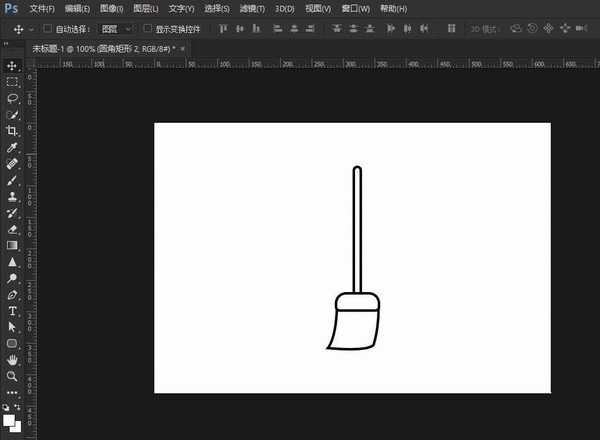Select the Pen tool

point(12,294)
